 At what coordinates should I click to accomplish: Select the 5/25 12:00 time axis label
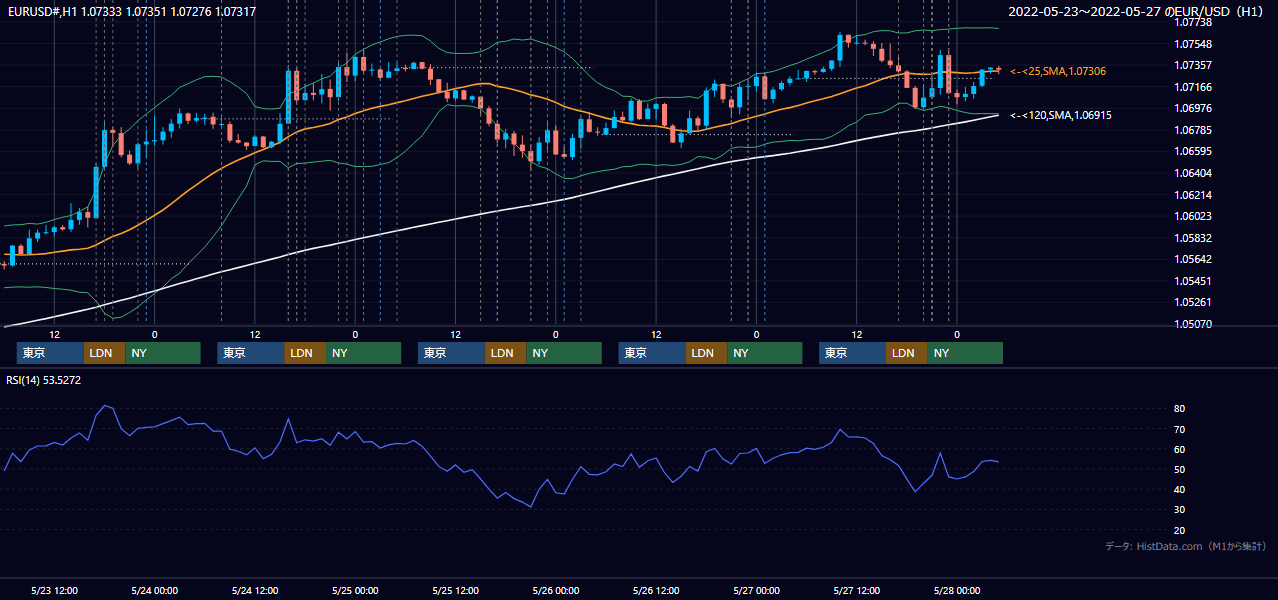pyautogui.click(x=456, y=590)
